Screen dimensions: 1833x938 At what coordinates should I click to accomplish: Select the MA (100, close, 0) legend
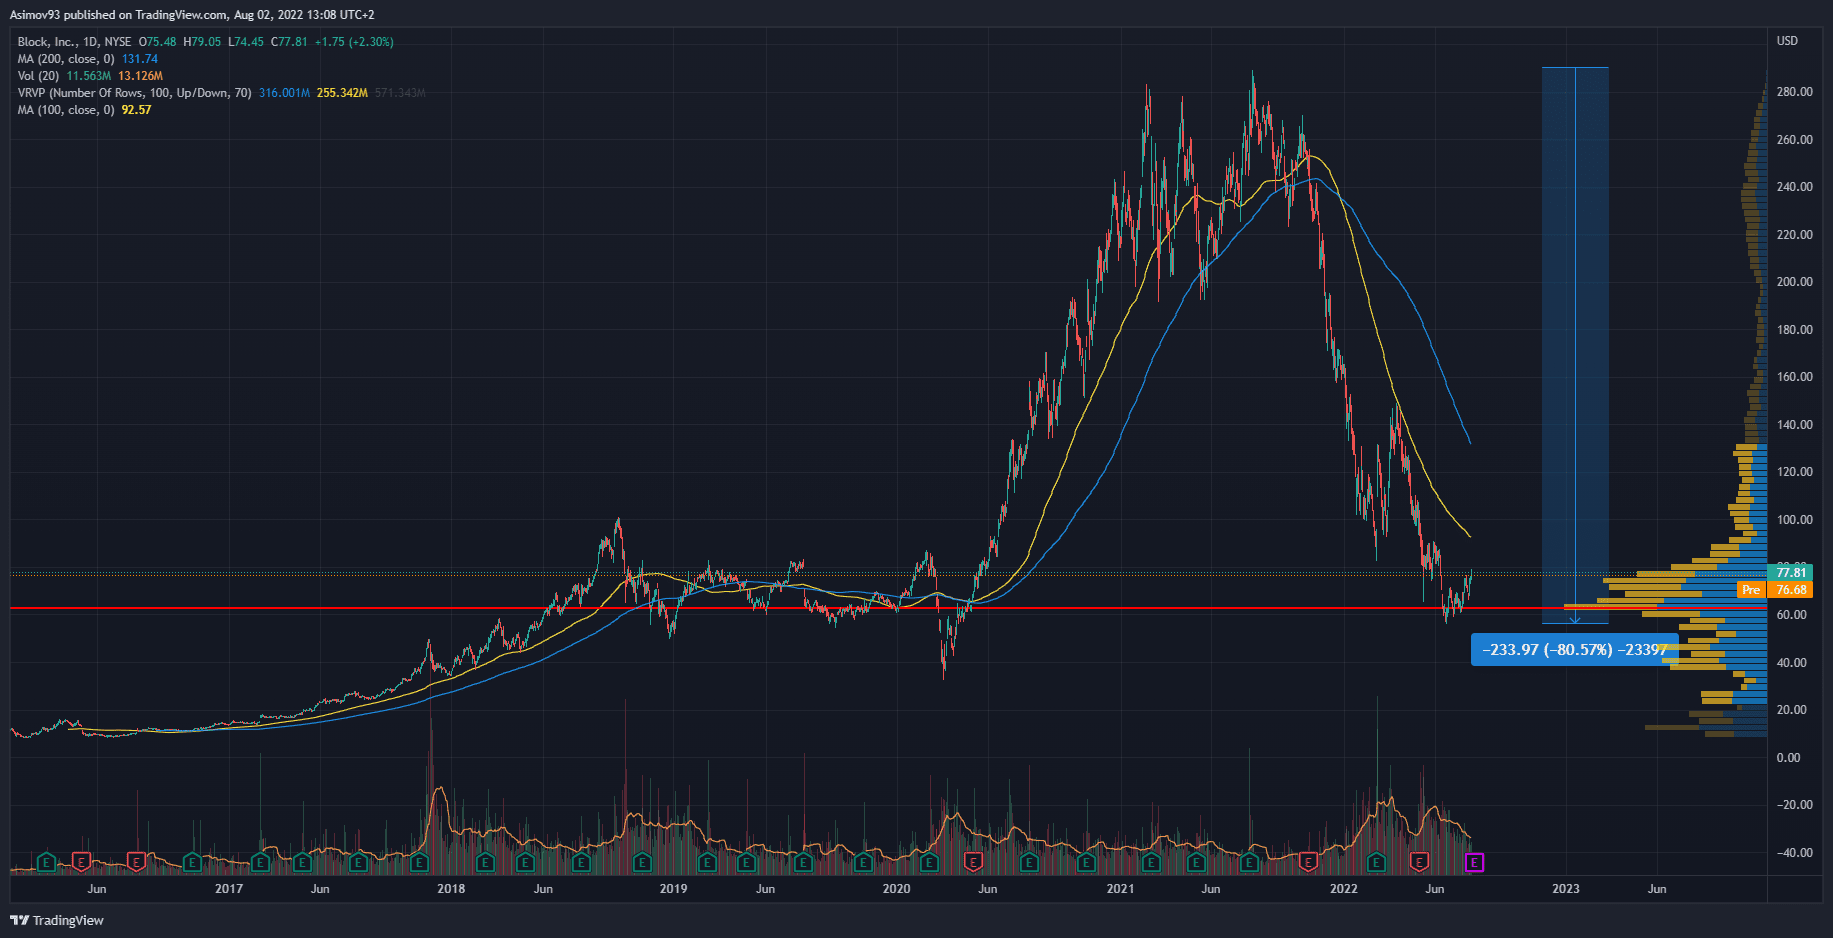66,110
